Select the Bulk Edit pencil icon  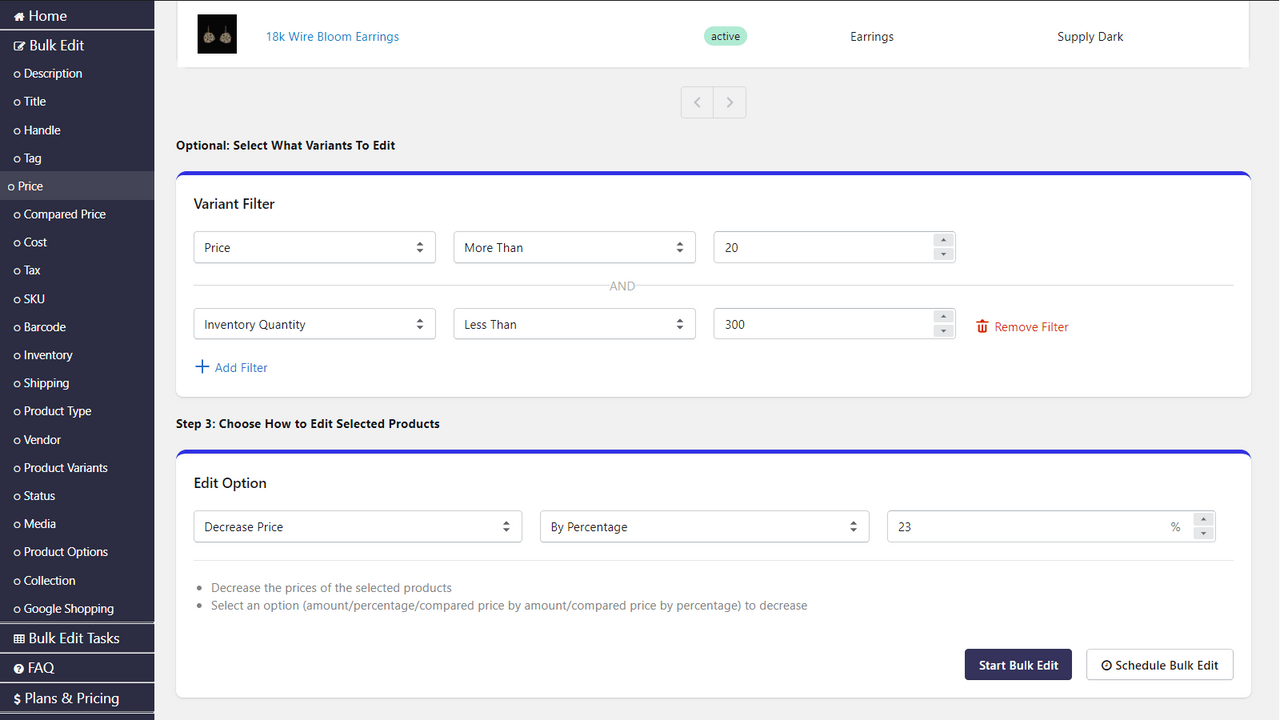(18, 44)
